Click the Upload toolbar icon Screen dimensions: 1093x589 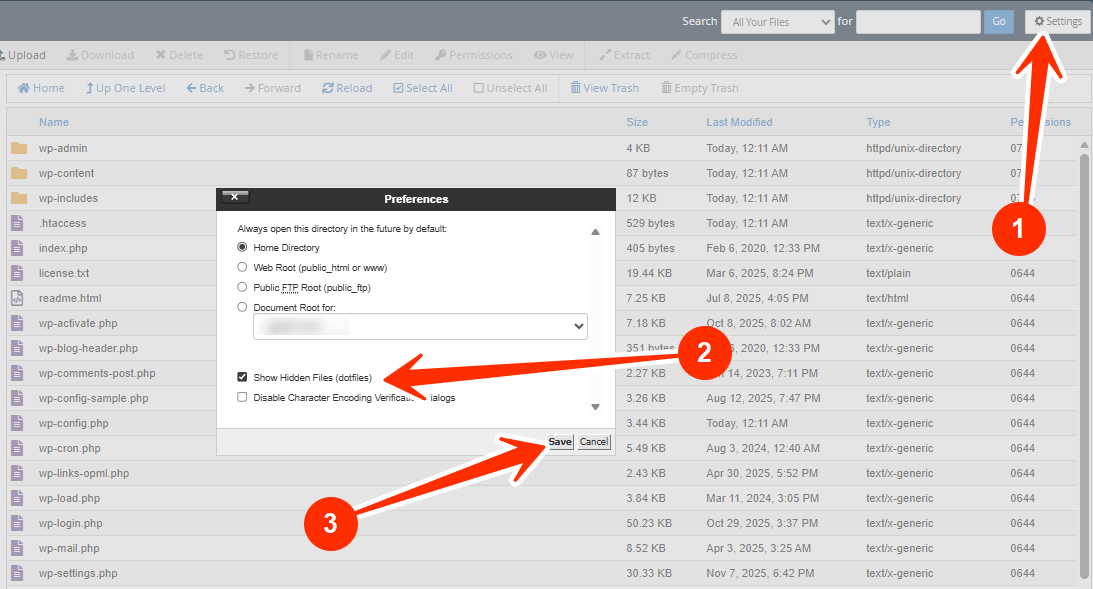pyautogui.click(x=3, y=55)
